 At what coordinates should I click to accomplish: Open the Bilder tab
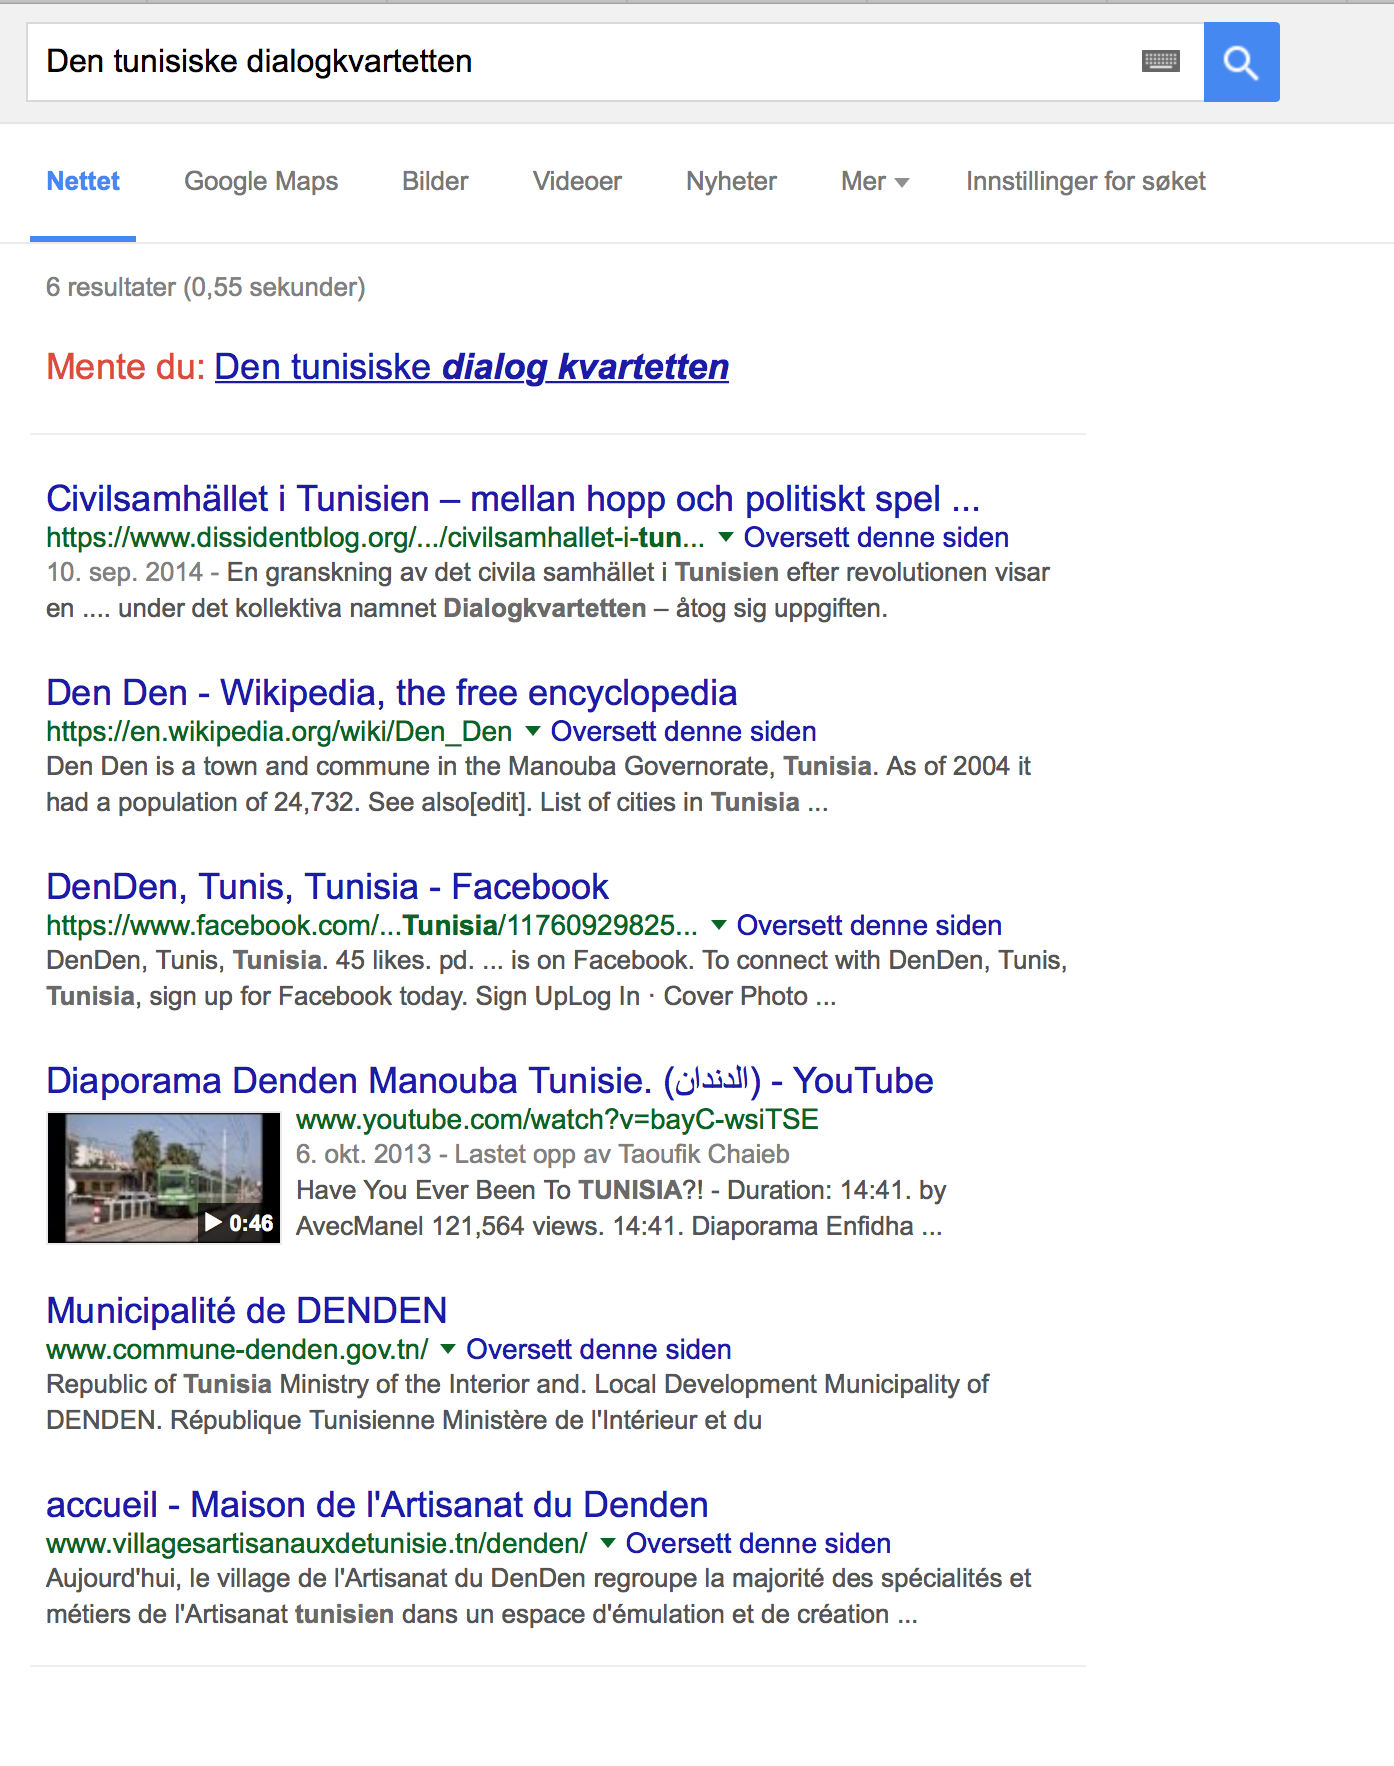pyautogui.click(x=435, y=181)
